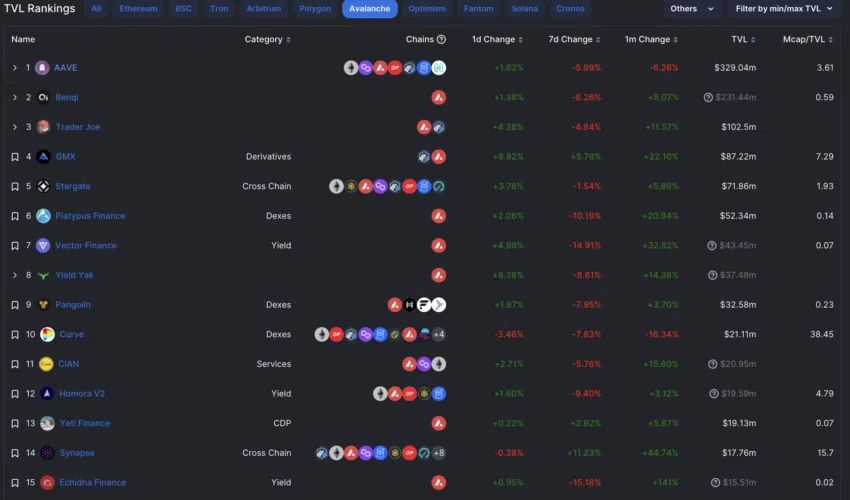
Task: Open the AAVE protocol logo icon
Action: (x=42, y=68)
